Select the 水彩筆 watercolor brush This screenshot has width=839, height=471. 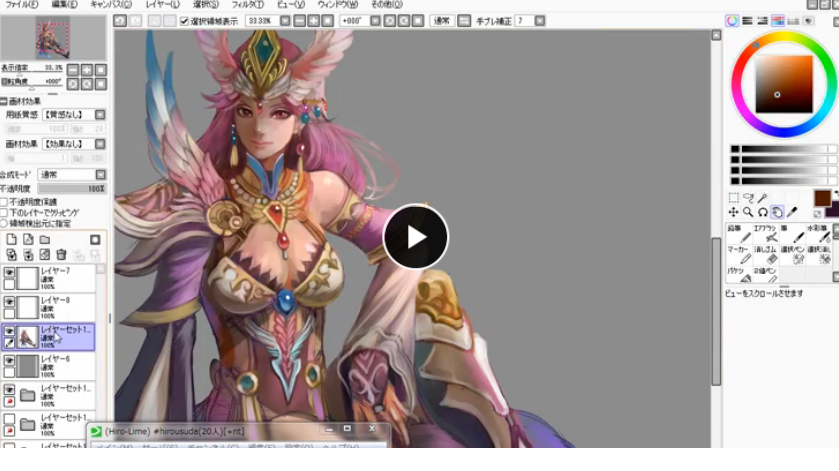pyautogui.click(x=819, y=233)
